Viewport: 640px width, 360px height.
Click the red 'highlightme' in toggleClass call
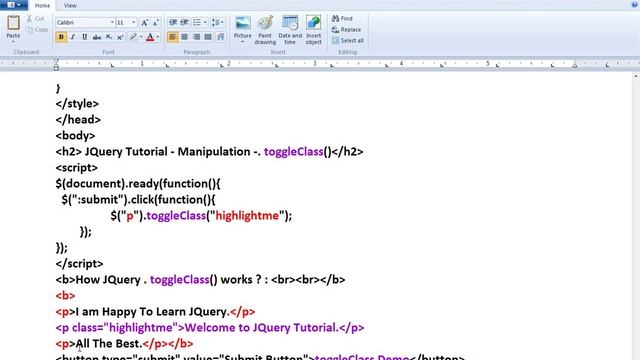point(247,216)
